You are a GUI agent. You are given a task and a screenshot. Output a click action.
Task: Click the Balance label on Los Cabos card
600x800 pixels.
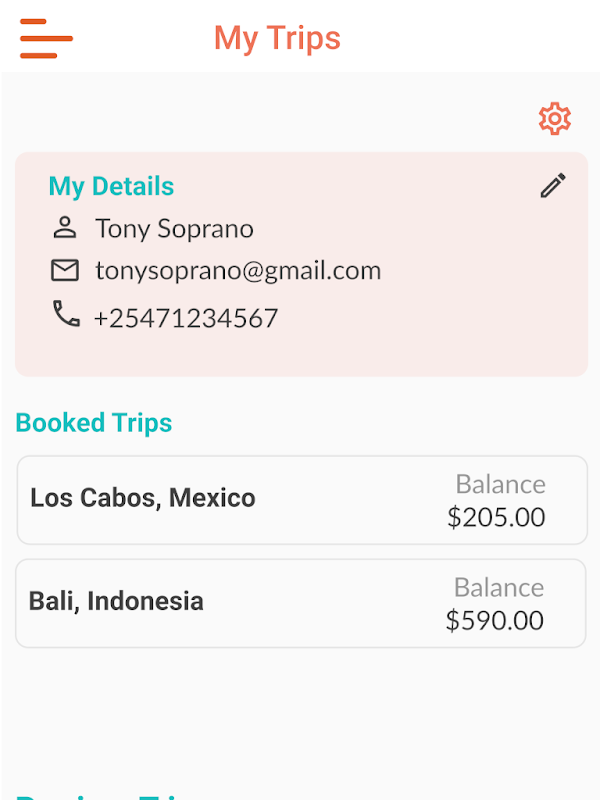pos(501,484)
